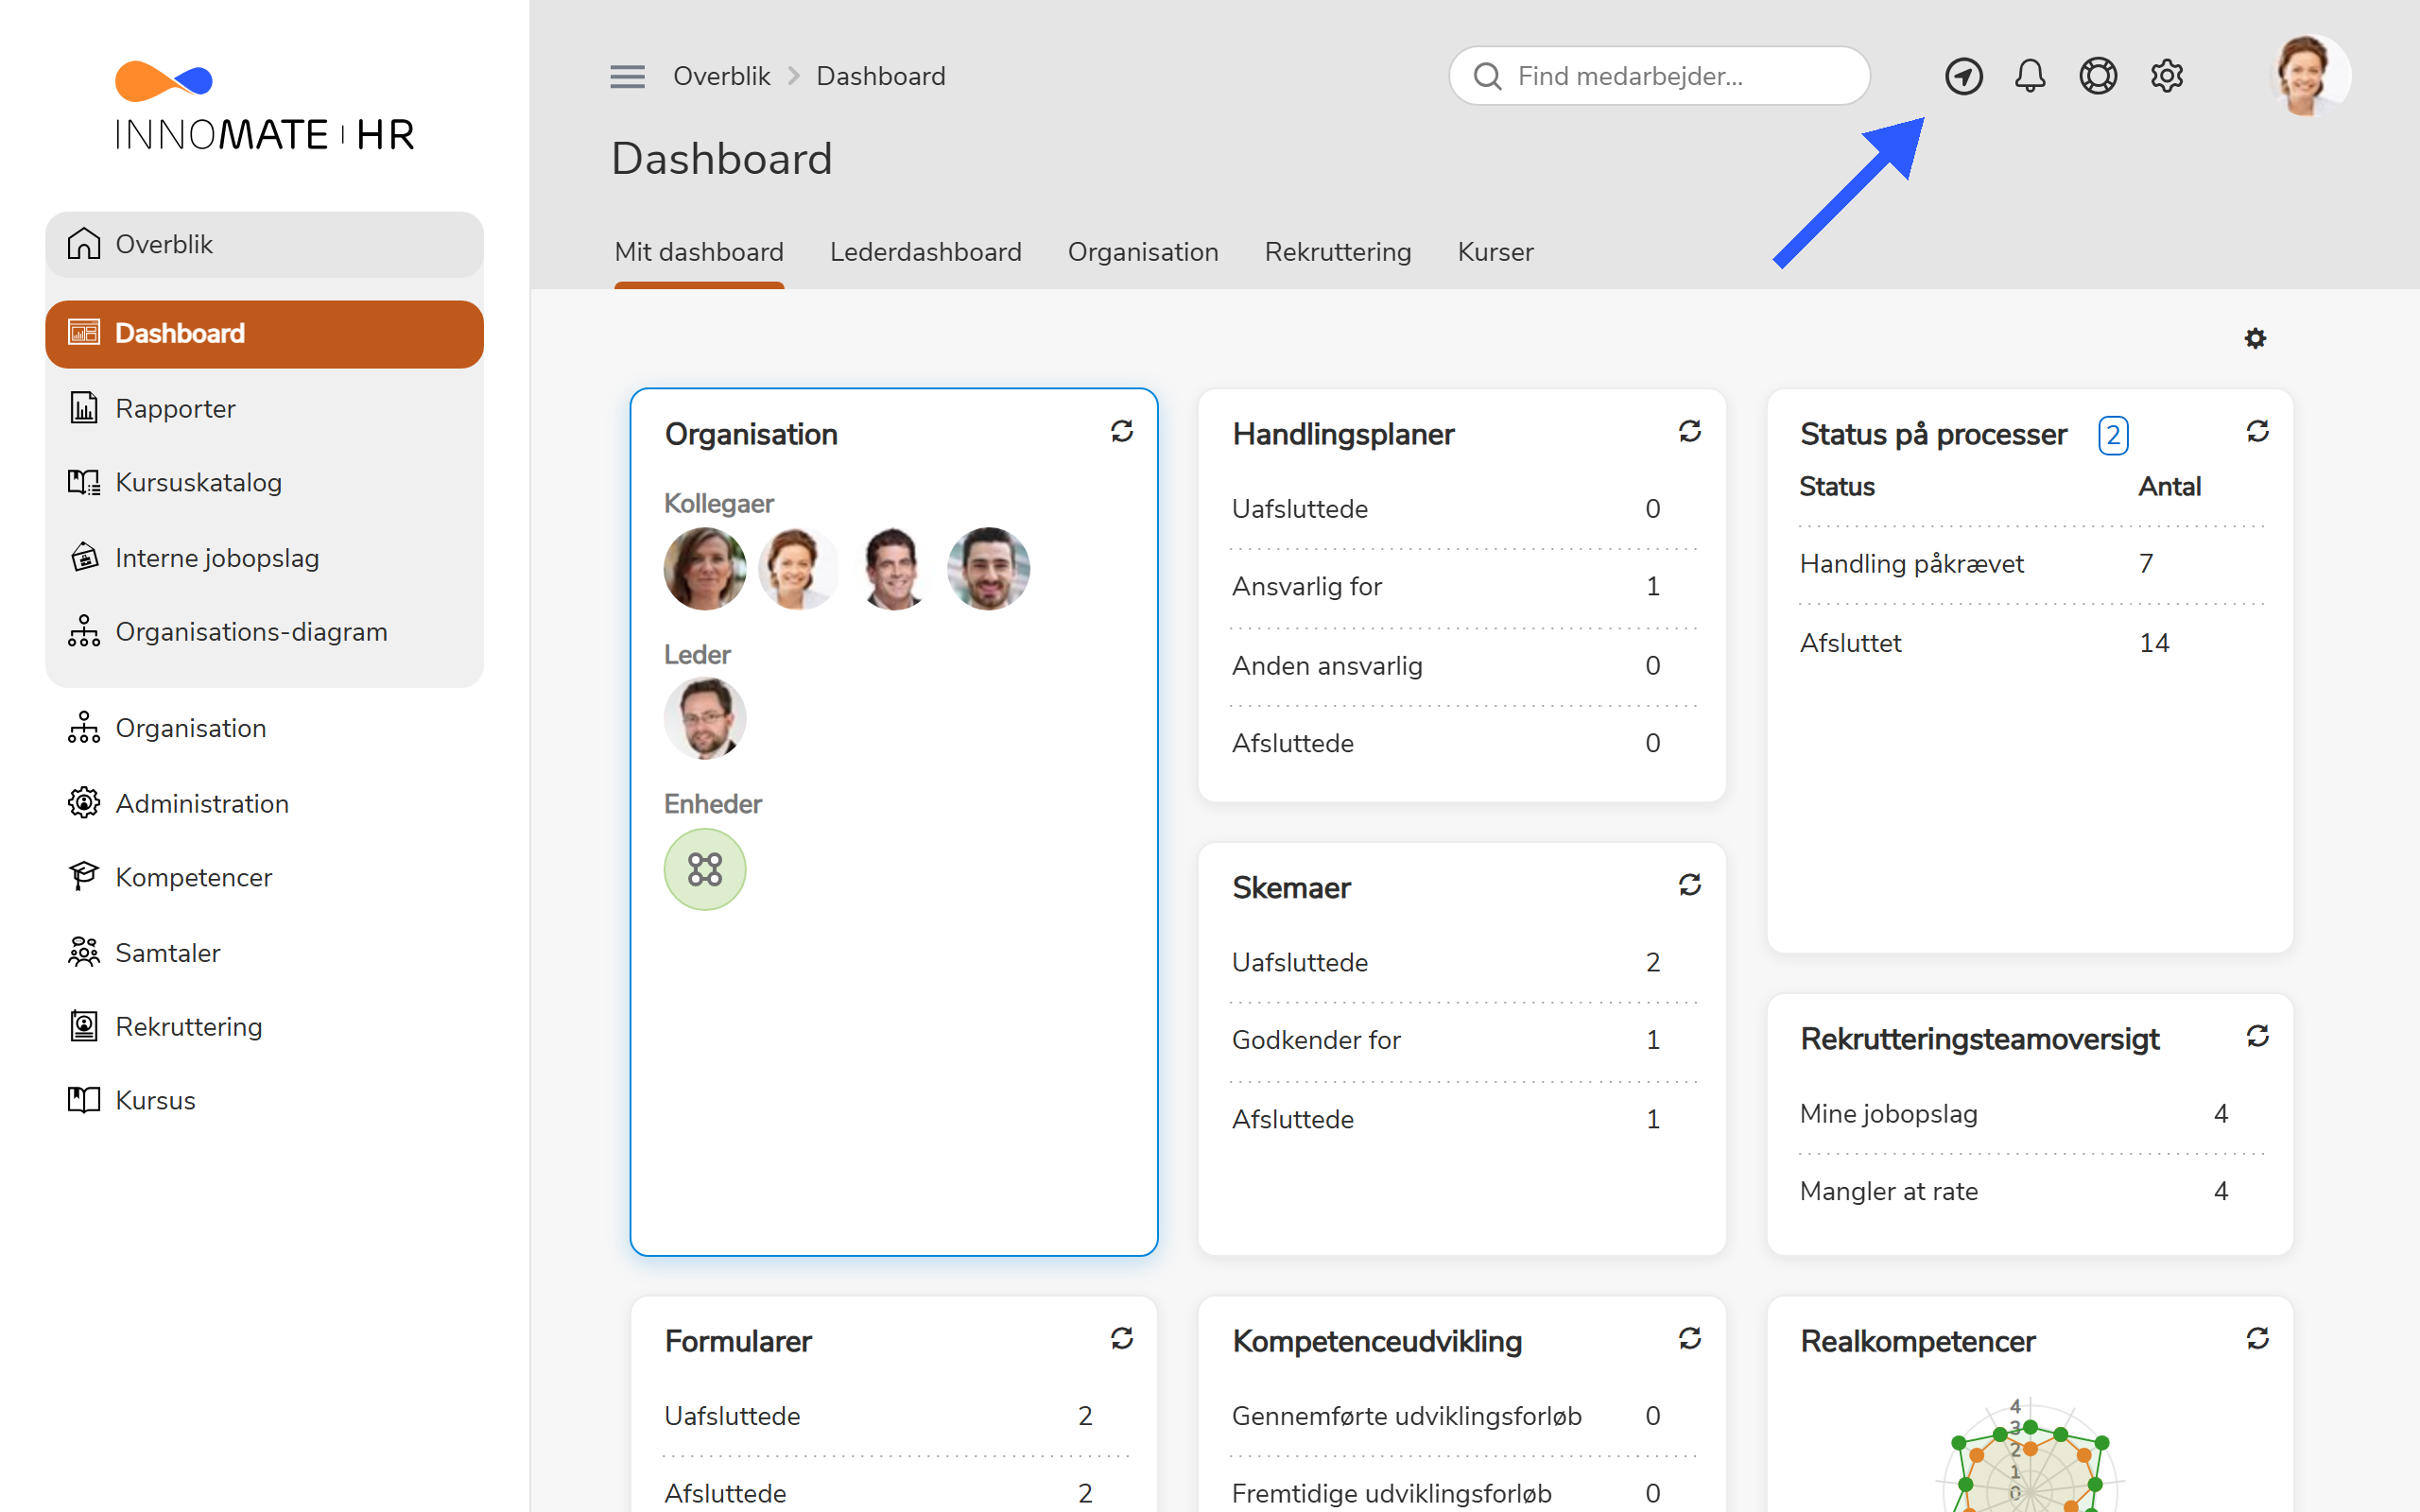Open Organisations-diagram in the sidebar
Viewport: 2420px width, 1512px height.
[264, 632]
